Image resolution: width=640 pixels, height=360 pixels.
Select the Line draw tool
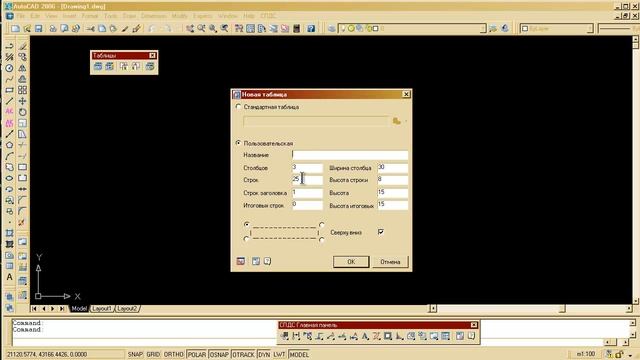9,101
